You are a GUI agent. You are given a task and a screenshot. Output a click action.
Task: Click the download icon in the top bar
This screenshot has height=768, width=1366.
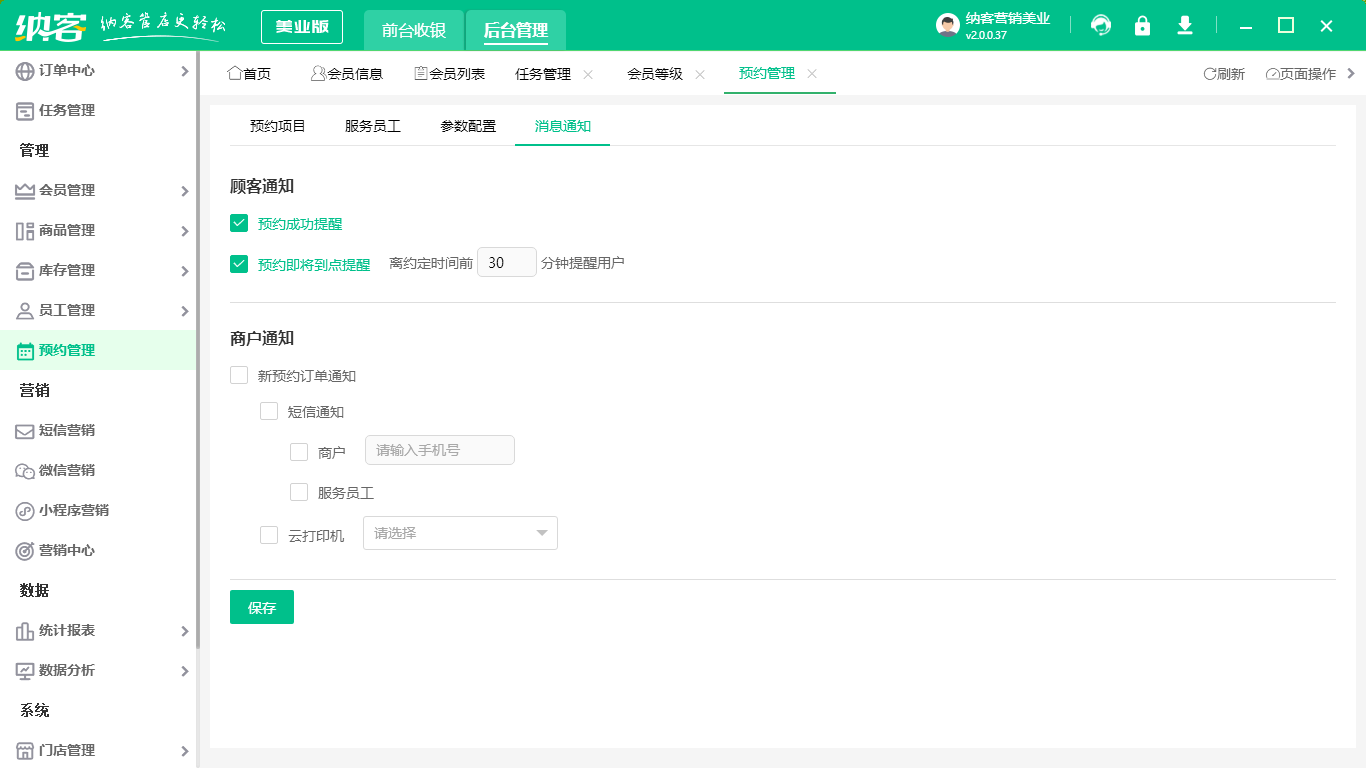pos(1184,24)
